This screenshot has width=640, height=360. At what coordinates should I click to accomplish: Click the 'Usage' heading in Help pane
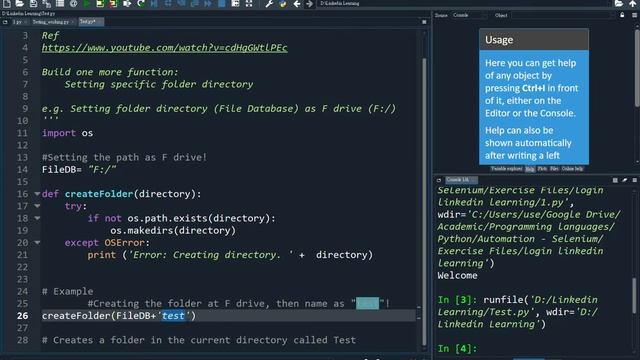coord(499,40)
